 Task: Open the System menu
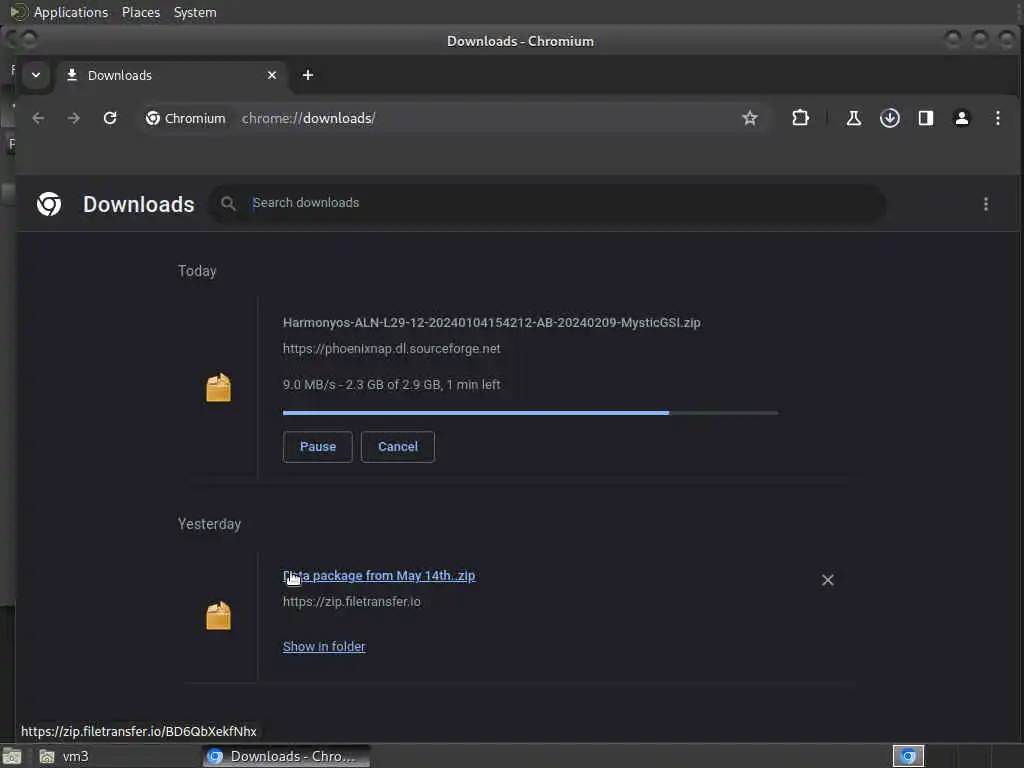point(195,12)
